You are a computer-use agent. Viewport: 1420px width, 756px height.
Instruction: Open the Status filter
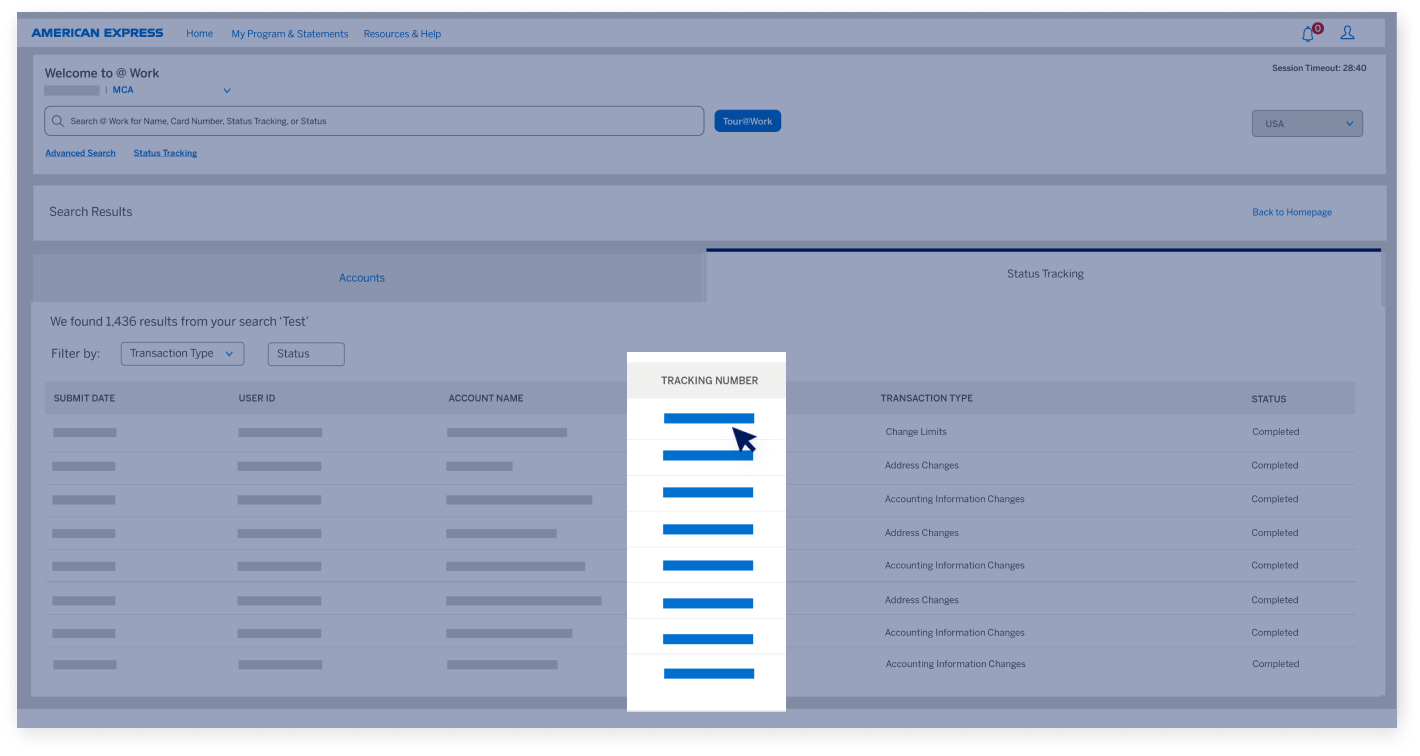[305, 353]
